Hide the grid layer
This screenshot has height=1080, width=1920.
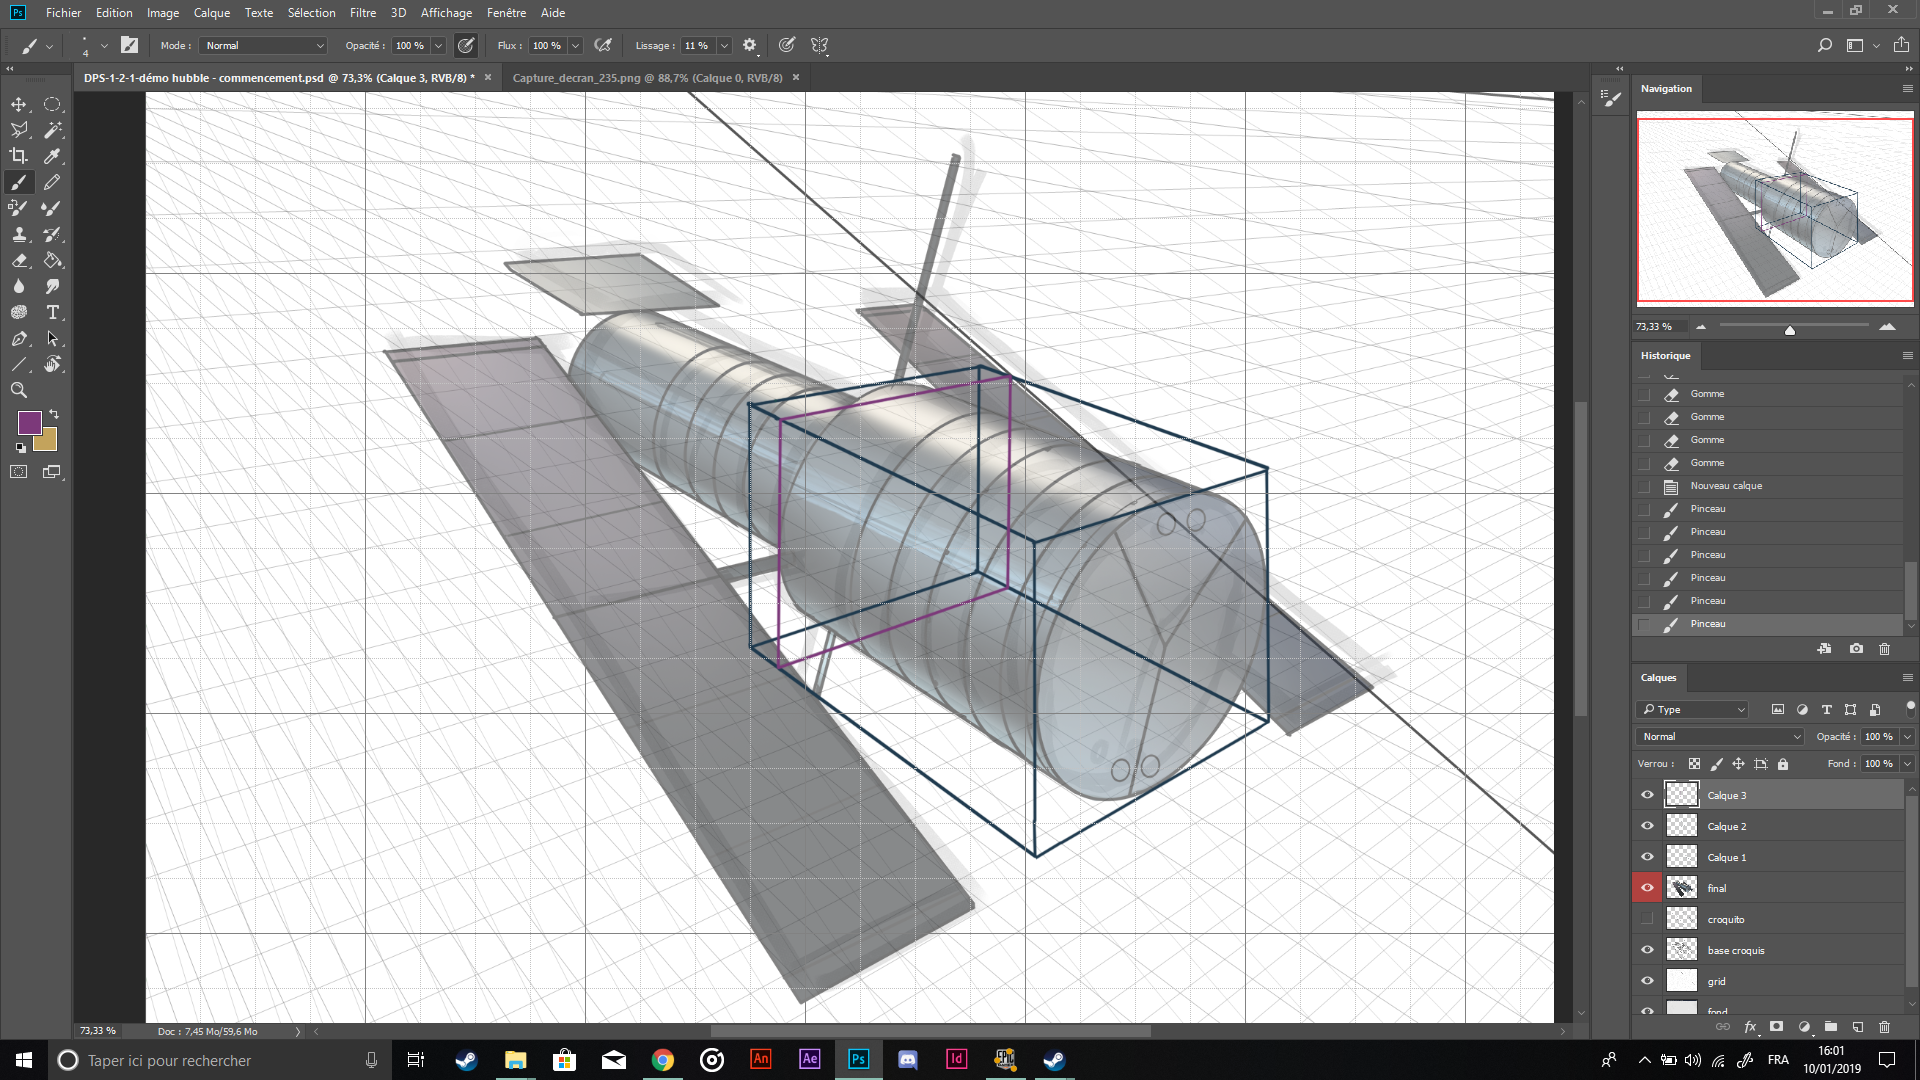(x=1647, y=981)
